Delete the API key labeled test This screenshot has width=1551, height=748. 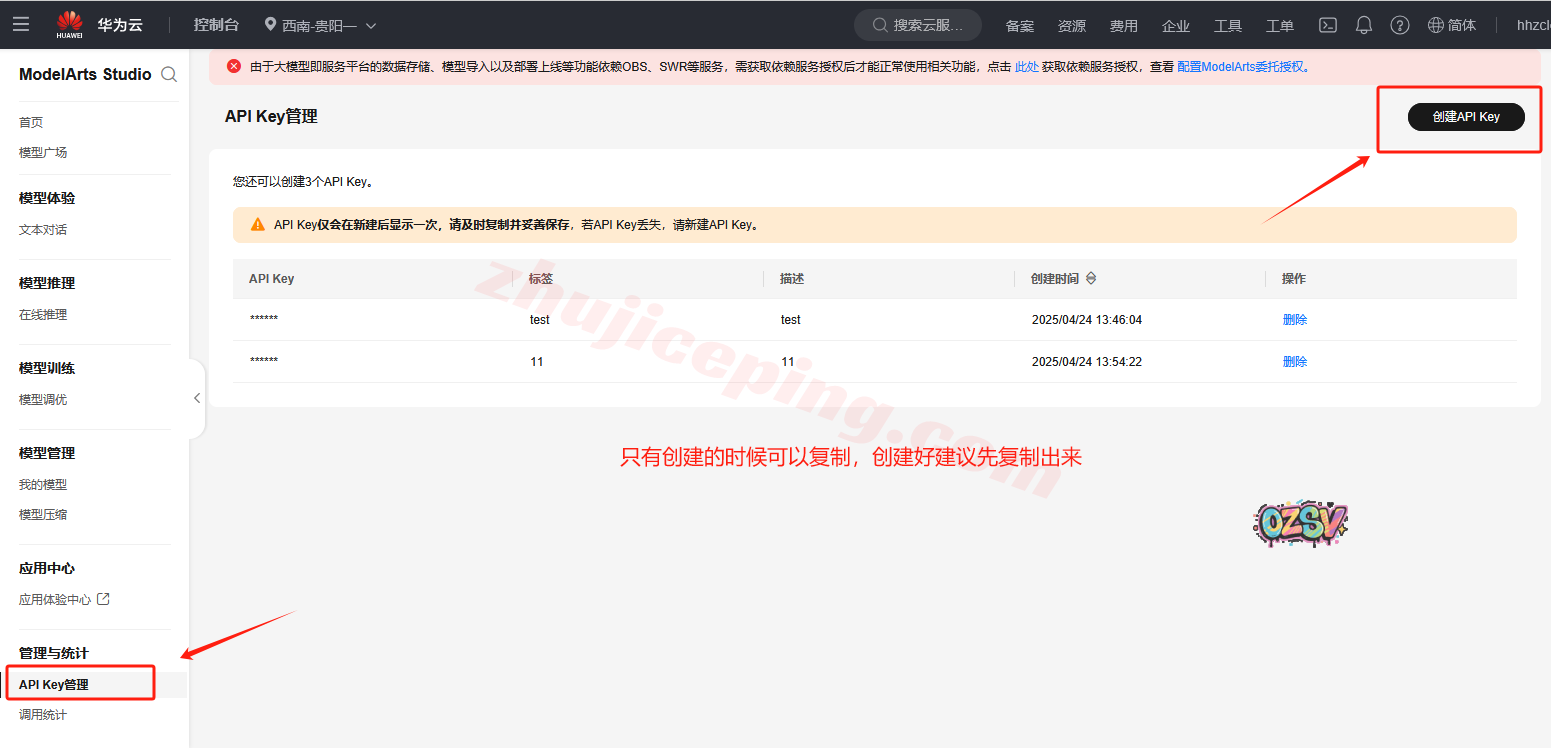pos(1294,320)
